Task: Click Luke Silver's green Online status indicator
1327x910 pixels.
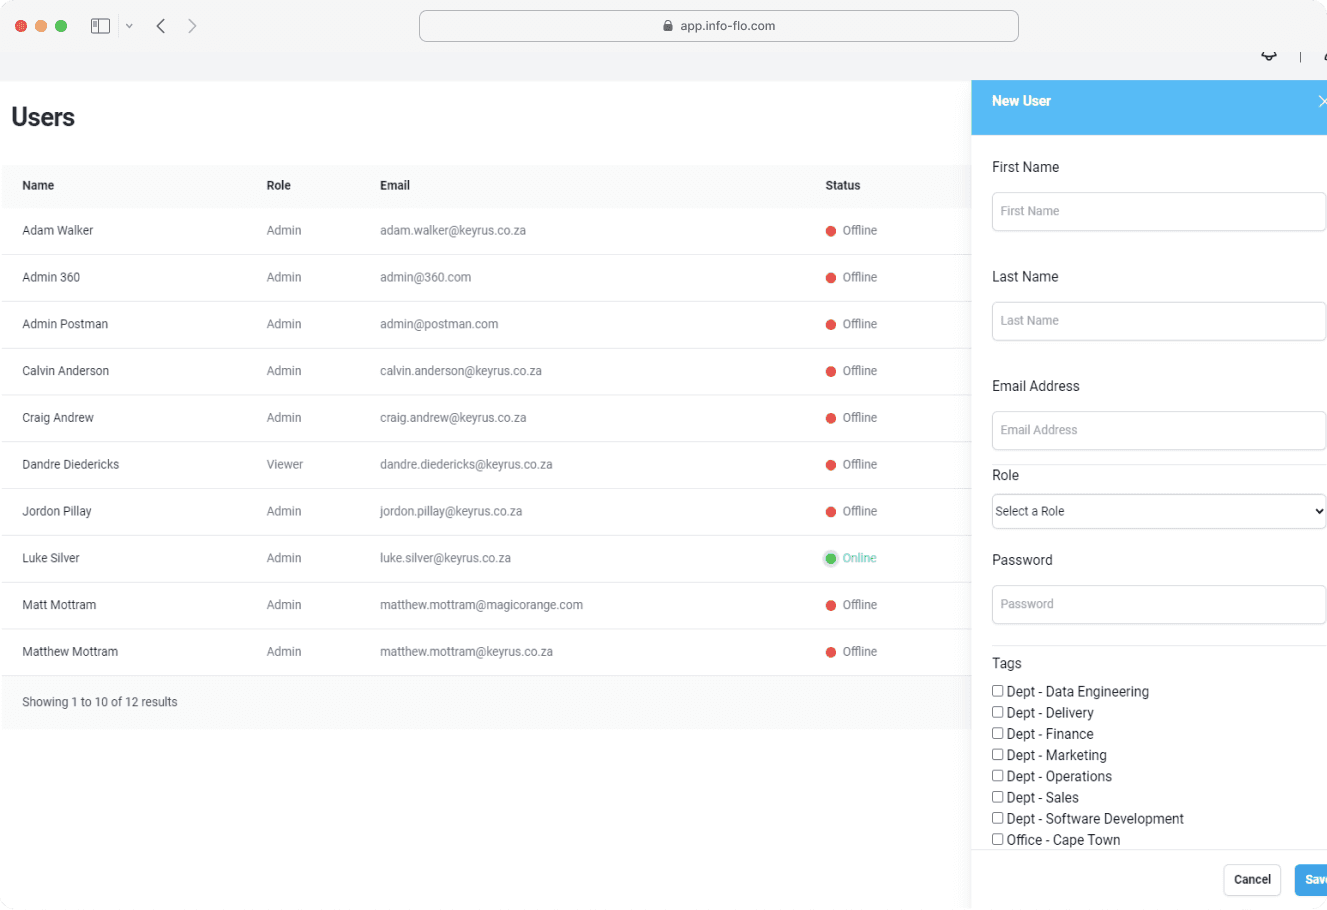Action: 829,558
